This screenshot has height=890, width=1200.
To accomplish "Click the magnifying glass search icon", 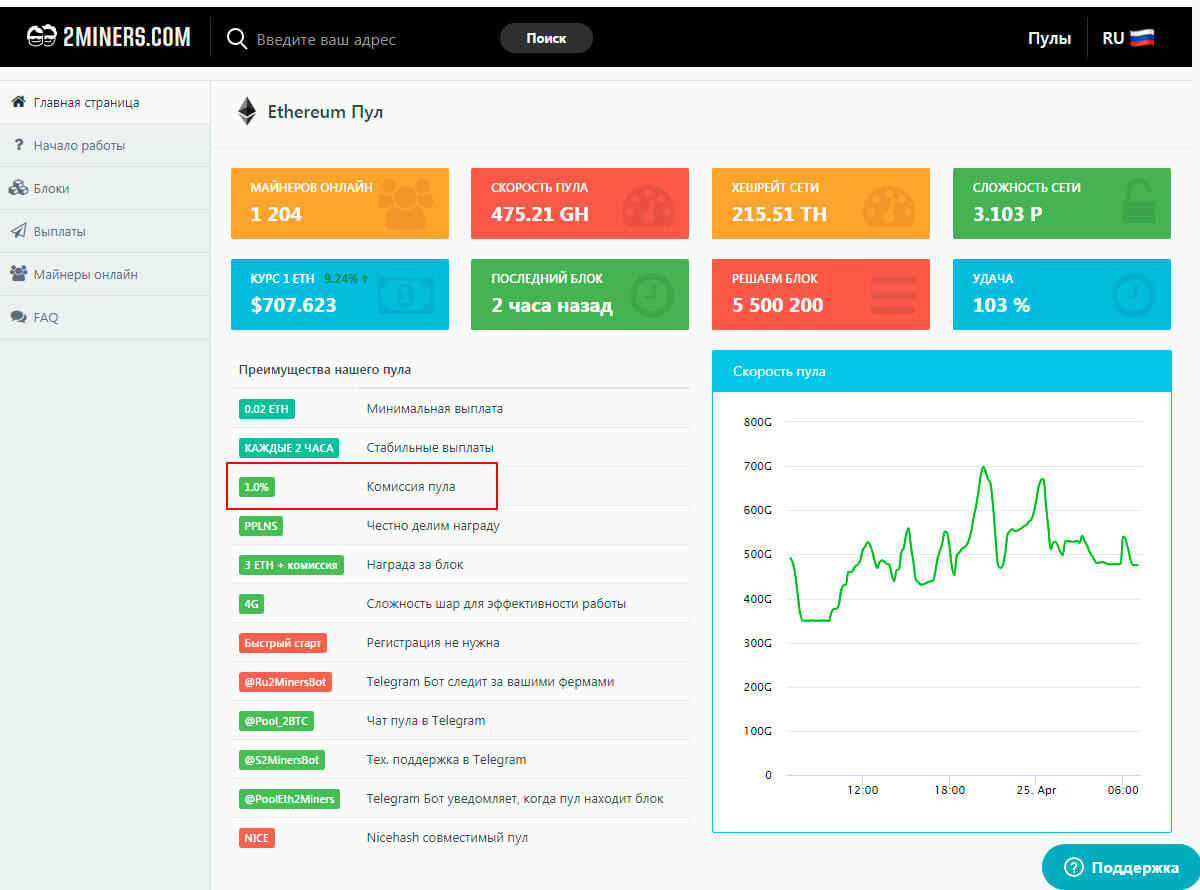I will pyautogui.click(x=236, y=39).
